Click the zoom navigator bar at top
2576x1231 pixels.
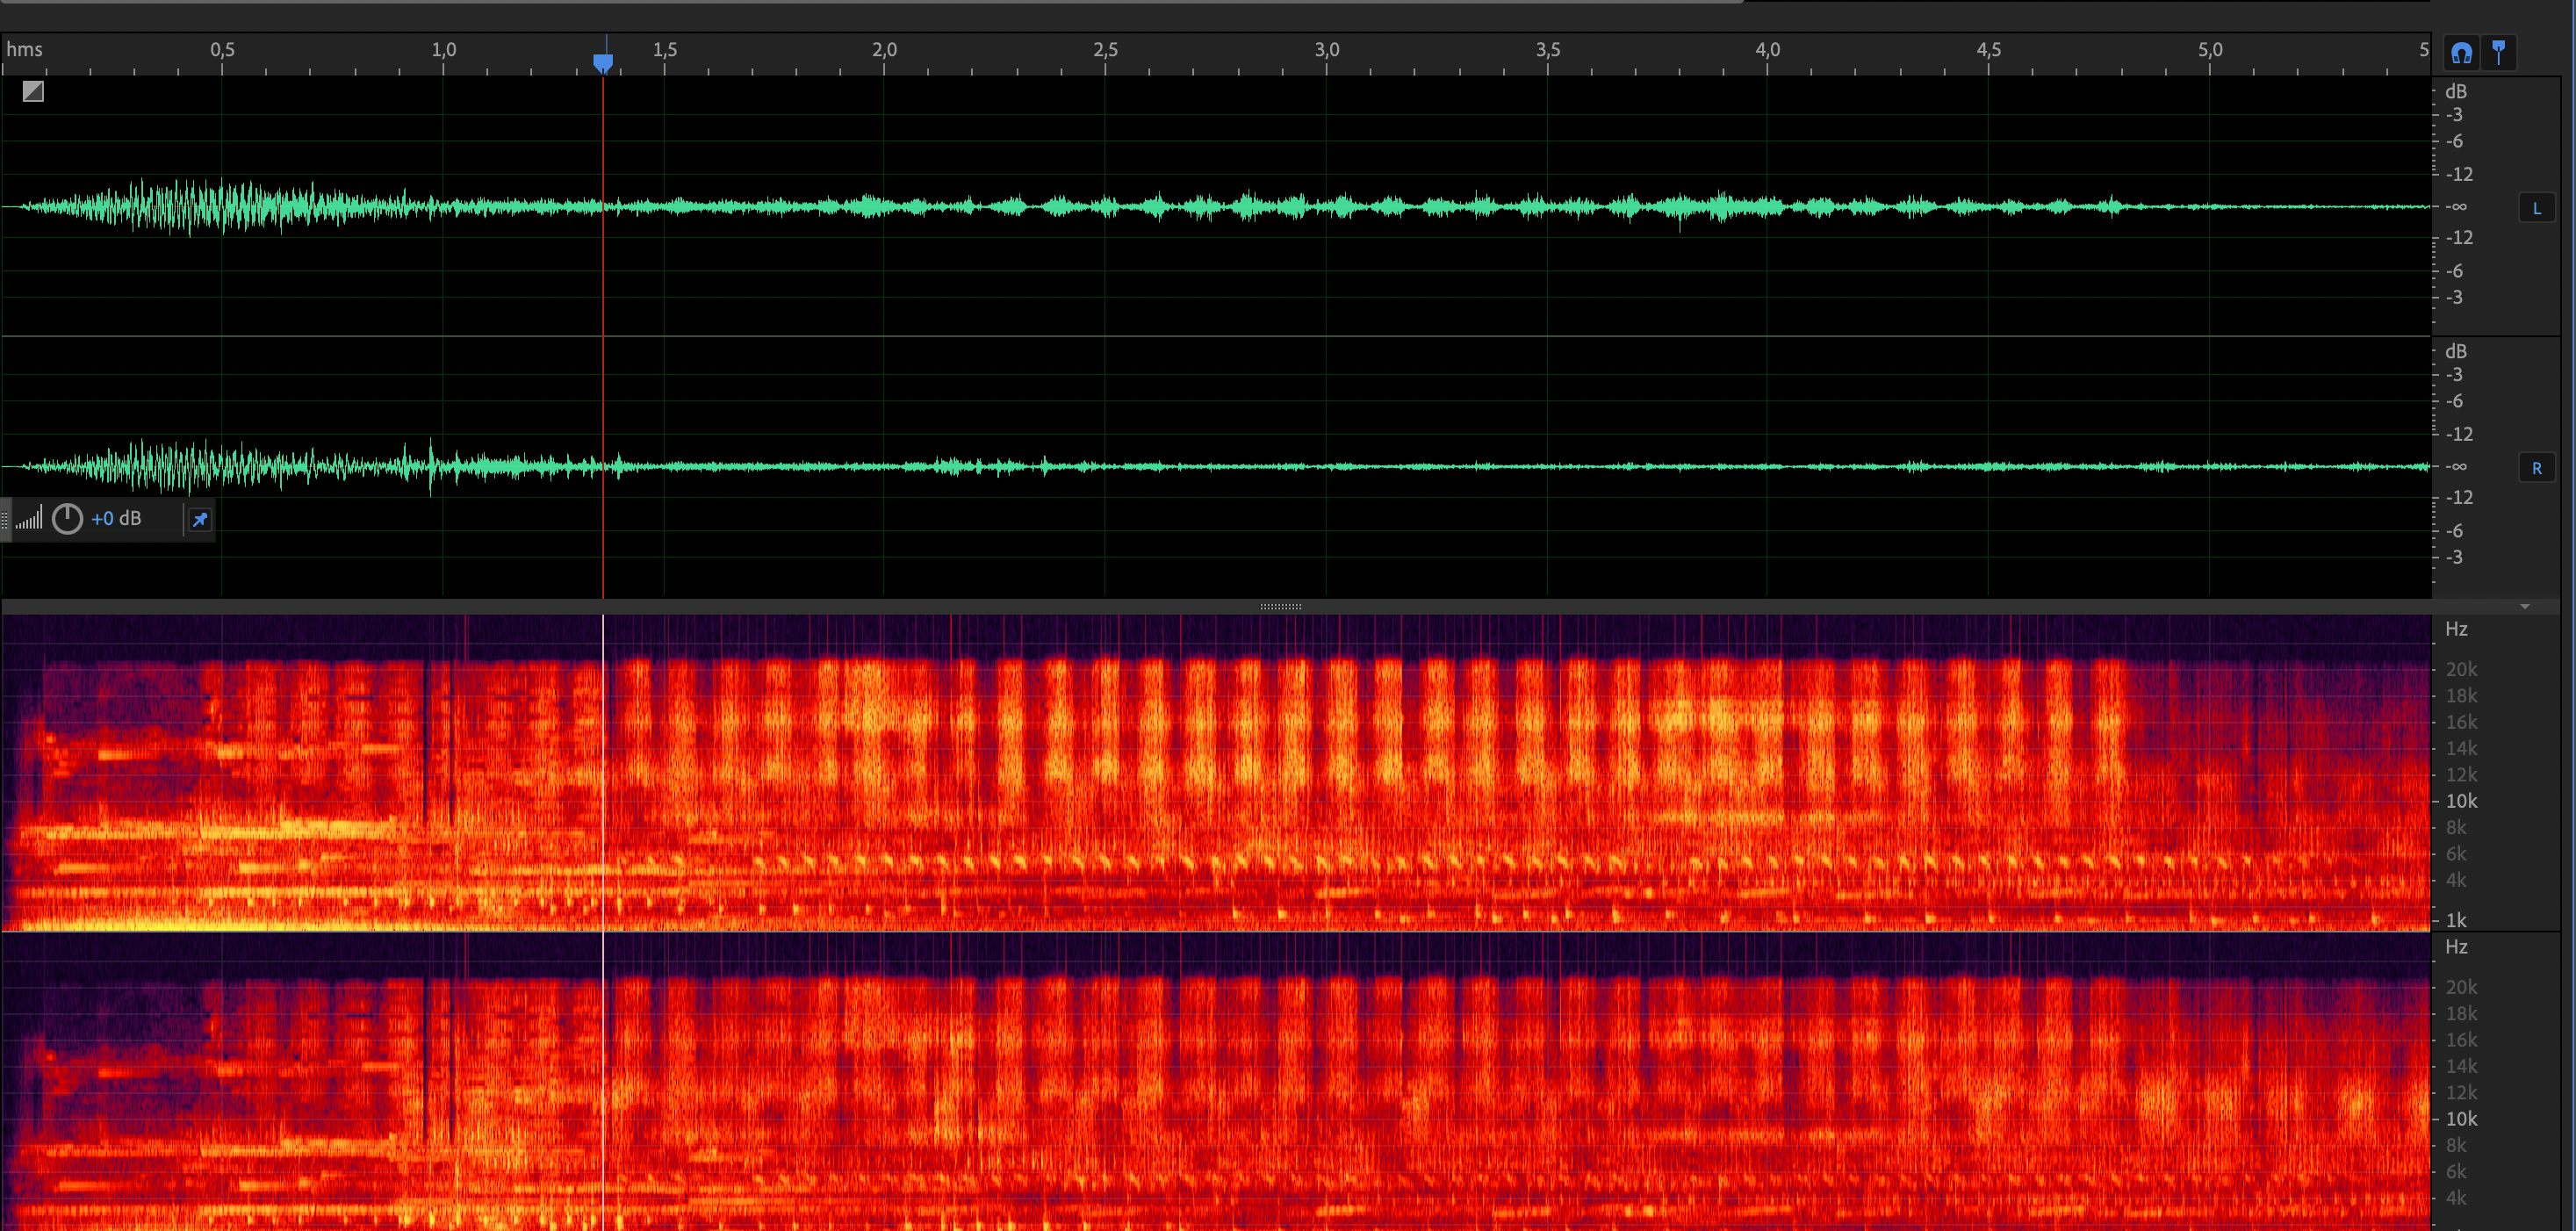click(x=870, y=1)
